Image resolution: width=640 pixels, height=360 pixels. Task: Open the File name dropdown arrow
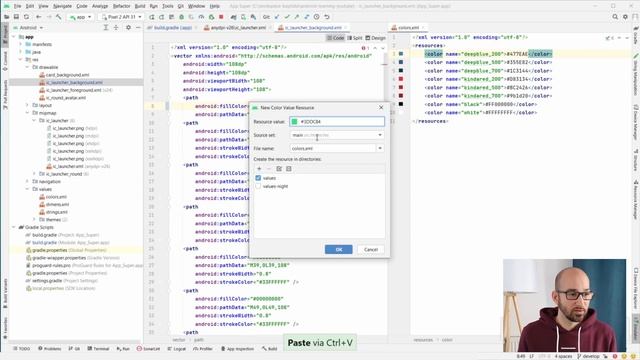click(380, 148)
